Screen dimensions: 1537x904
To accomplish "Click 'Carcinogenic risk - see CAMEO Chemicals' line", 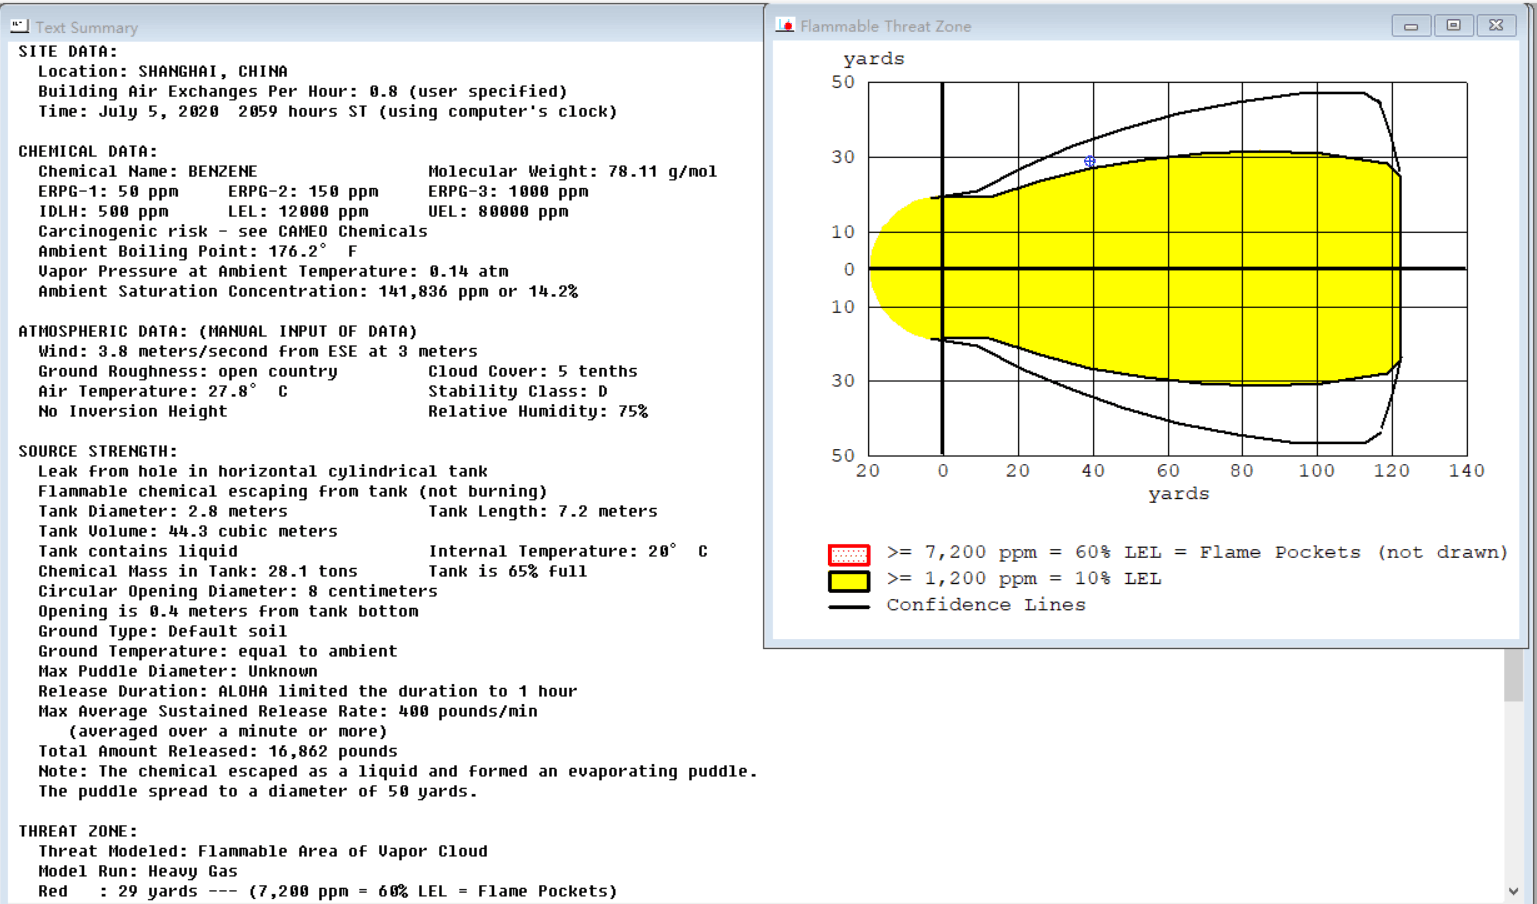I will coord(233,232).
